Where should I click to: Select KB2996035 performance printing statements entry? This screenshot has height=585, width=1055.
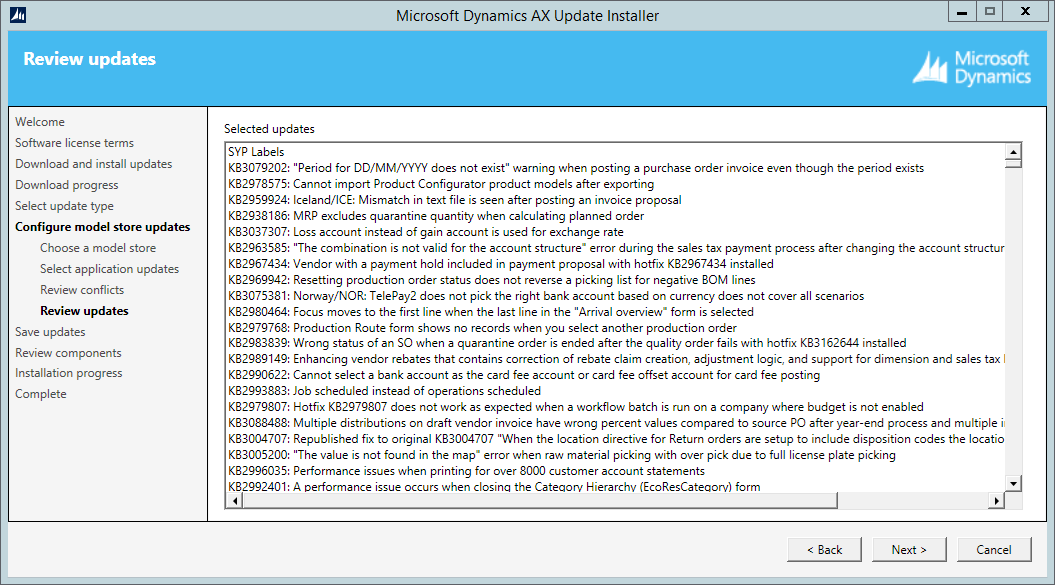click(x=466, y=471)
